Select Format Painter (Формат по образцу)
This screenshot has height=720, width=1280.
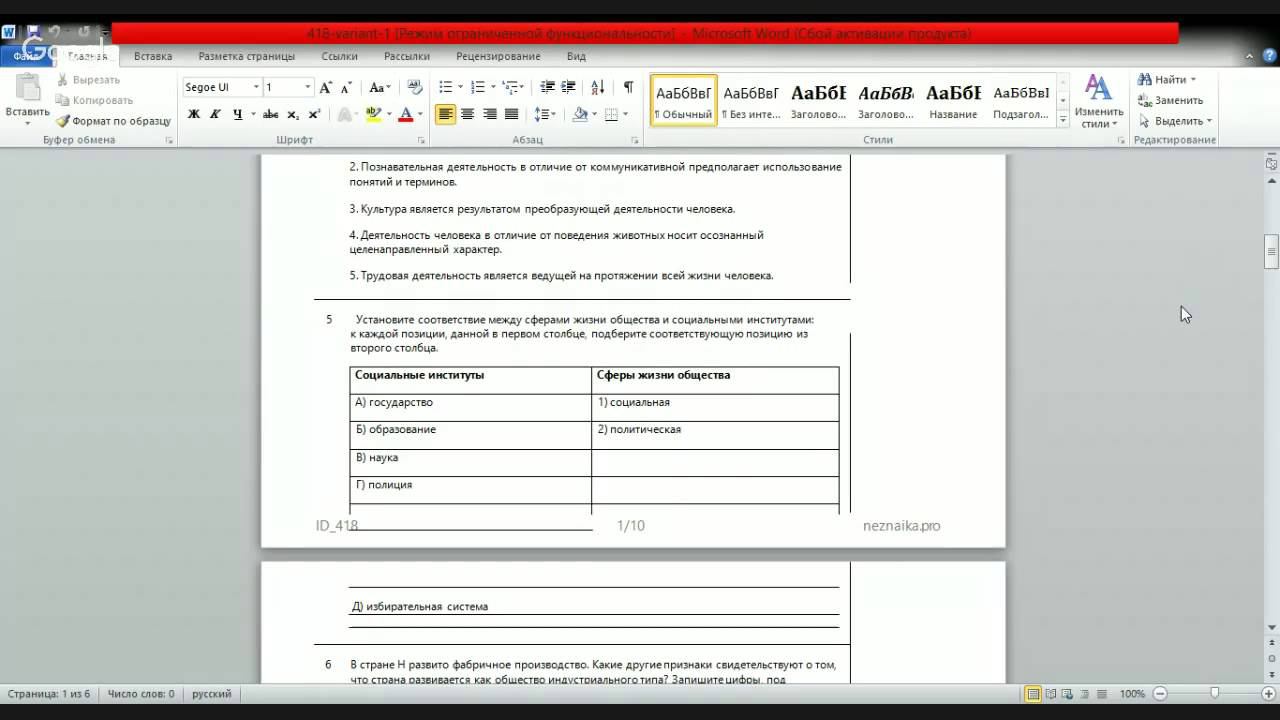(113, 121)
